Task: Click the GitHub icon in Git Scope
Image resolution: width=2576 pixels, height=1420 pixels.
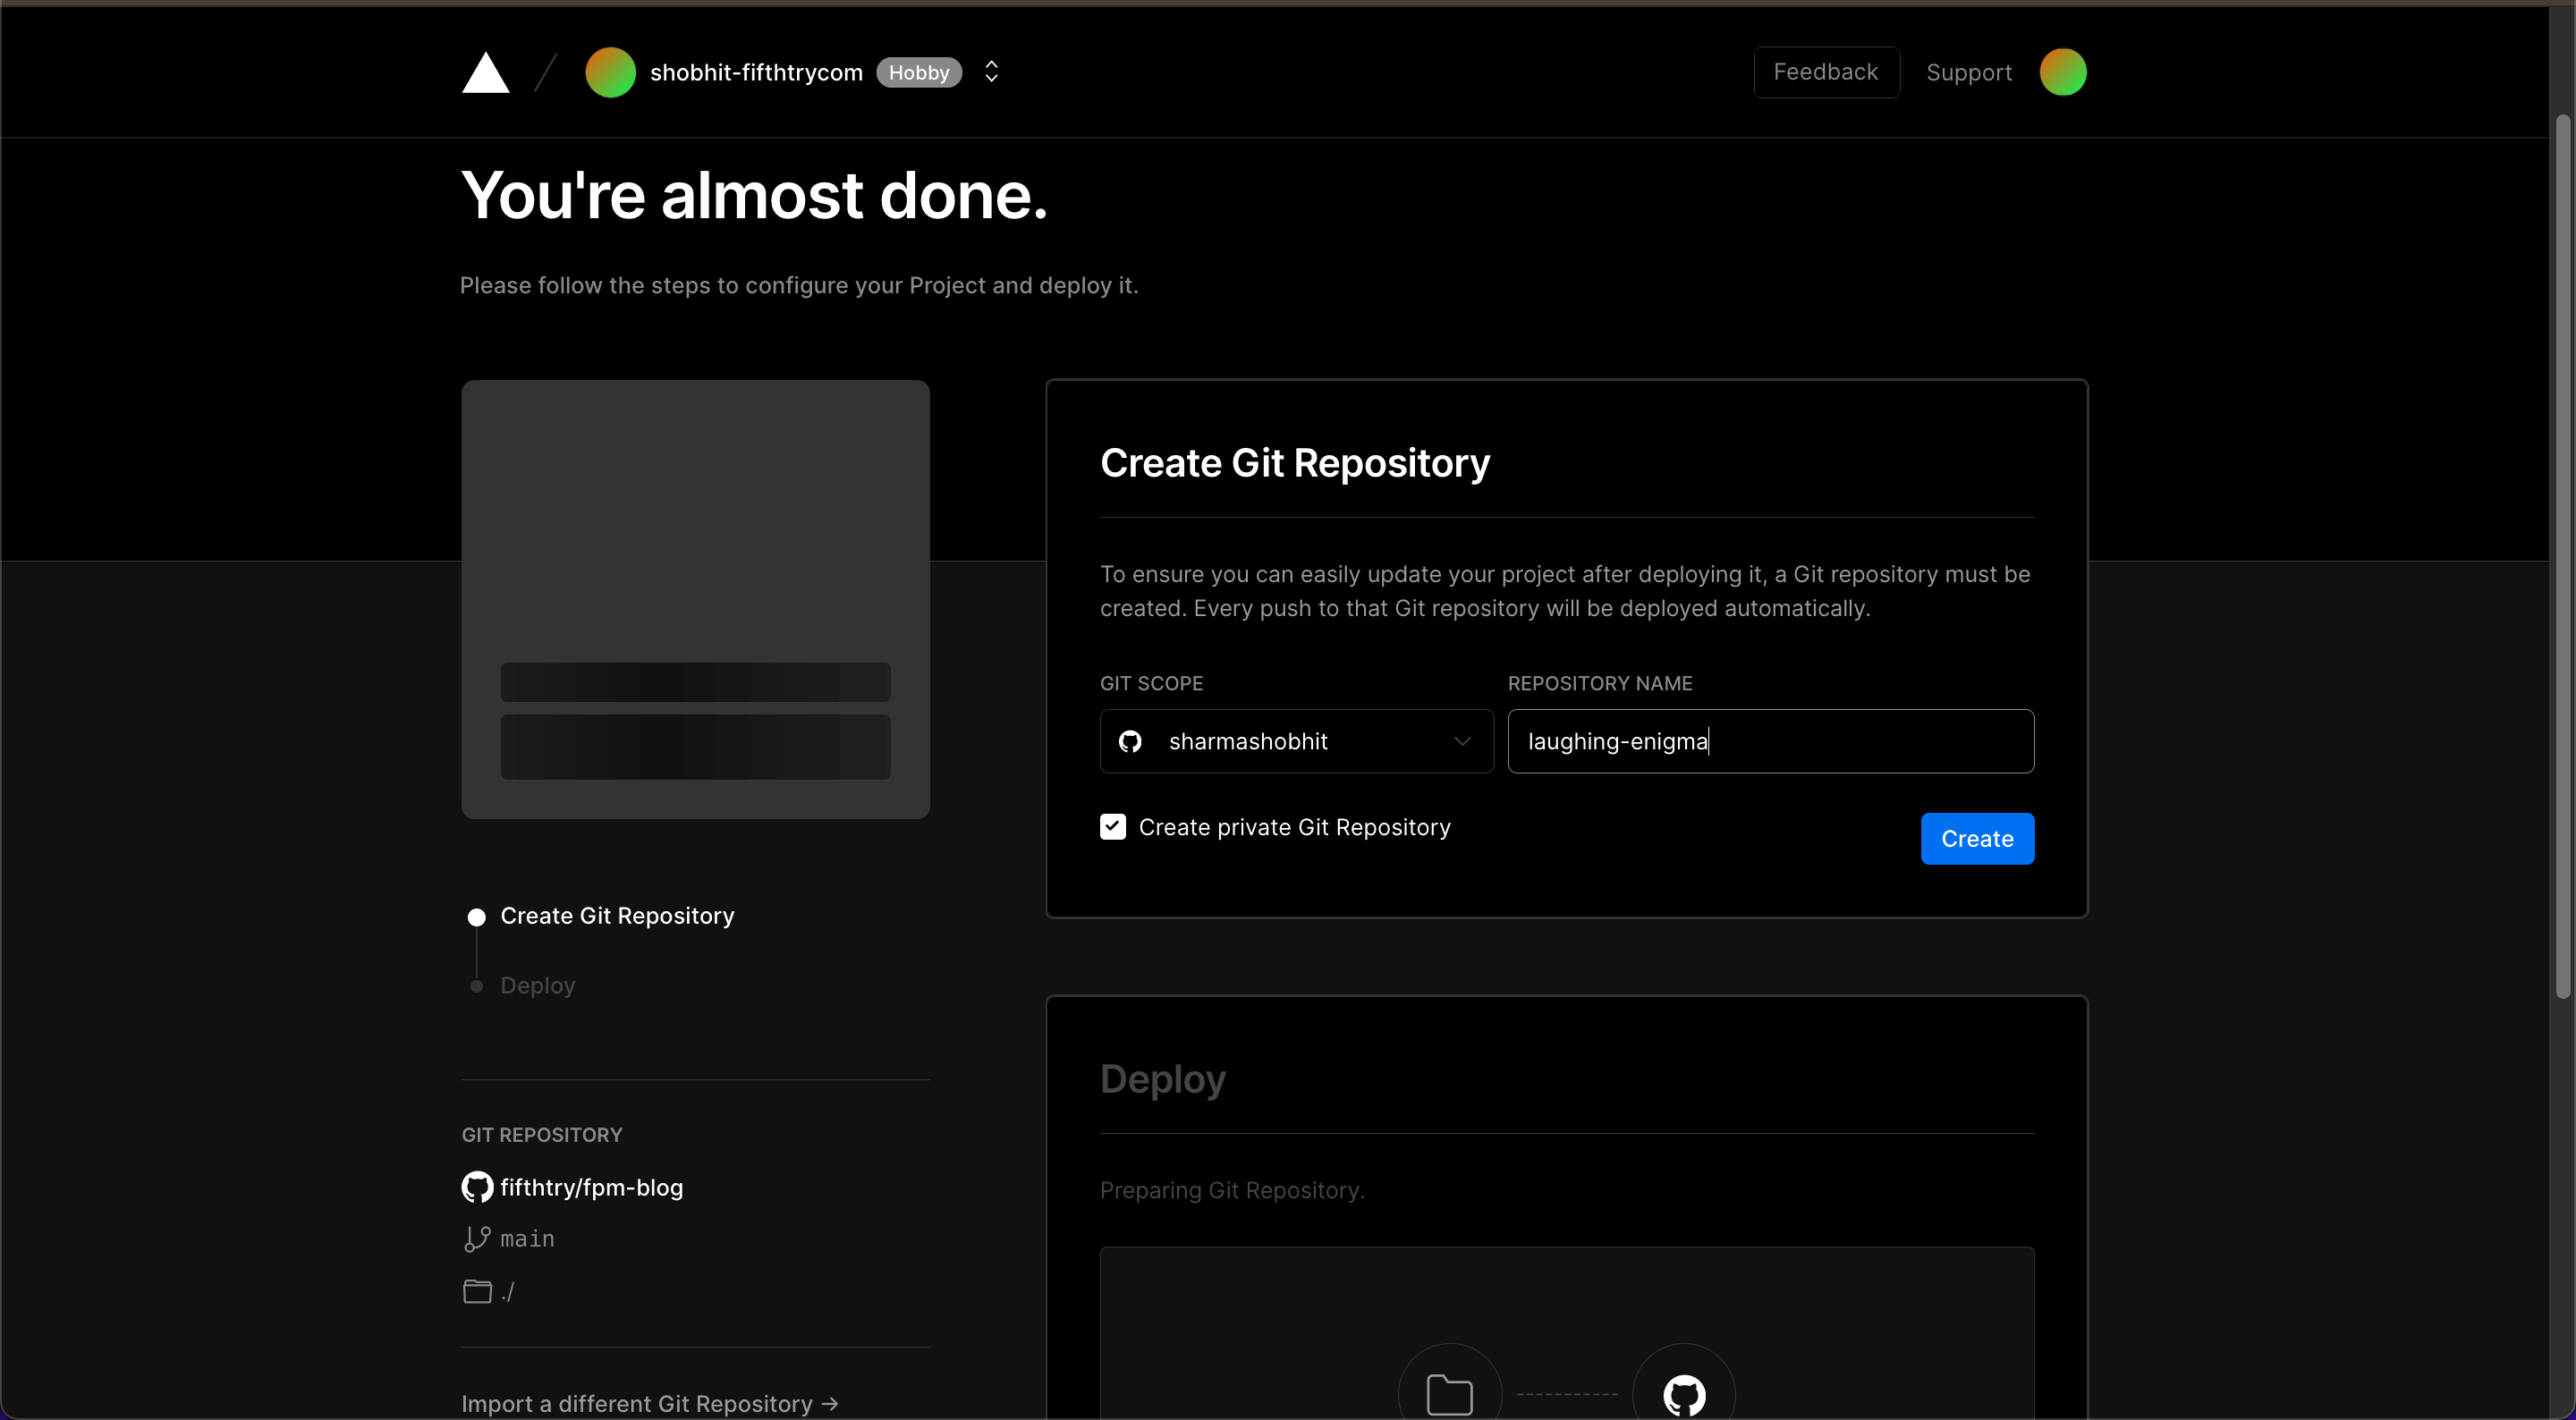Action: (1130, 741)
